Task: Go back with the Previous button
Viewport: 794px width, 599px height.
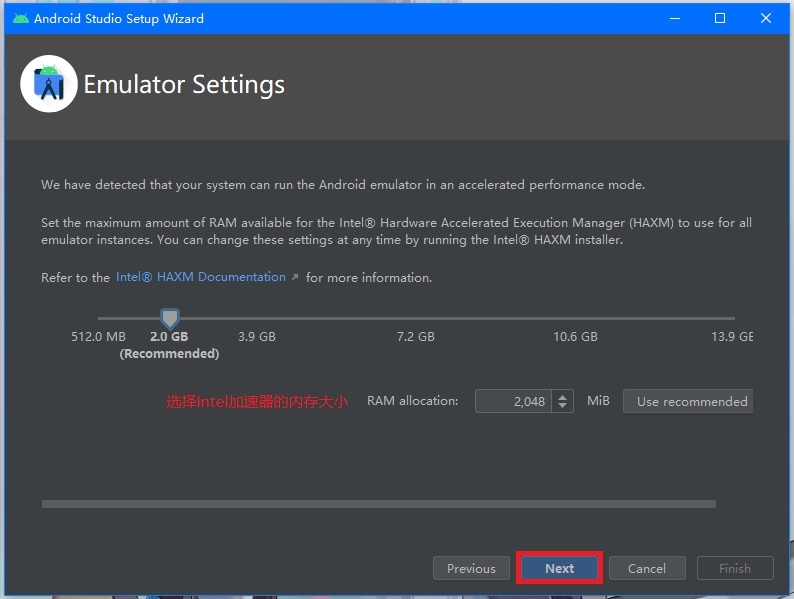Action: pos(471,568)
